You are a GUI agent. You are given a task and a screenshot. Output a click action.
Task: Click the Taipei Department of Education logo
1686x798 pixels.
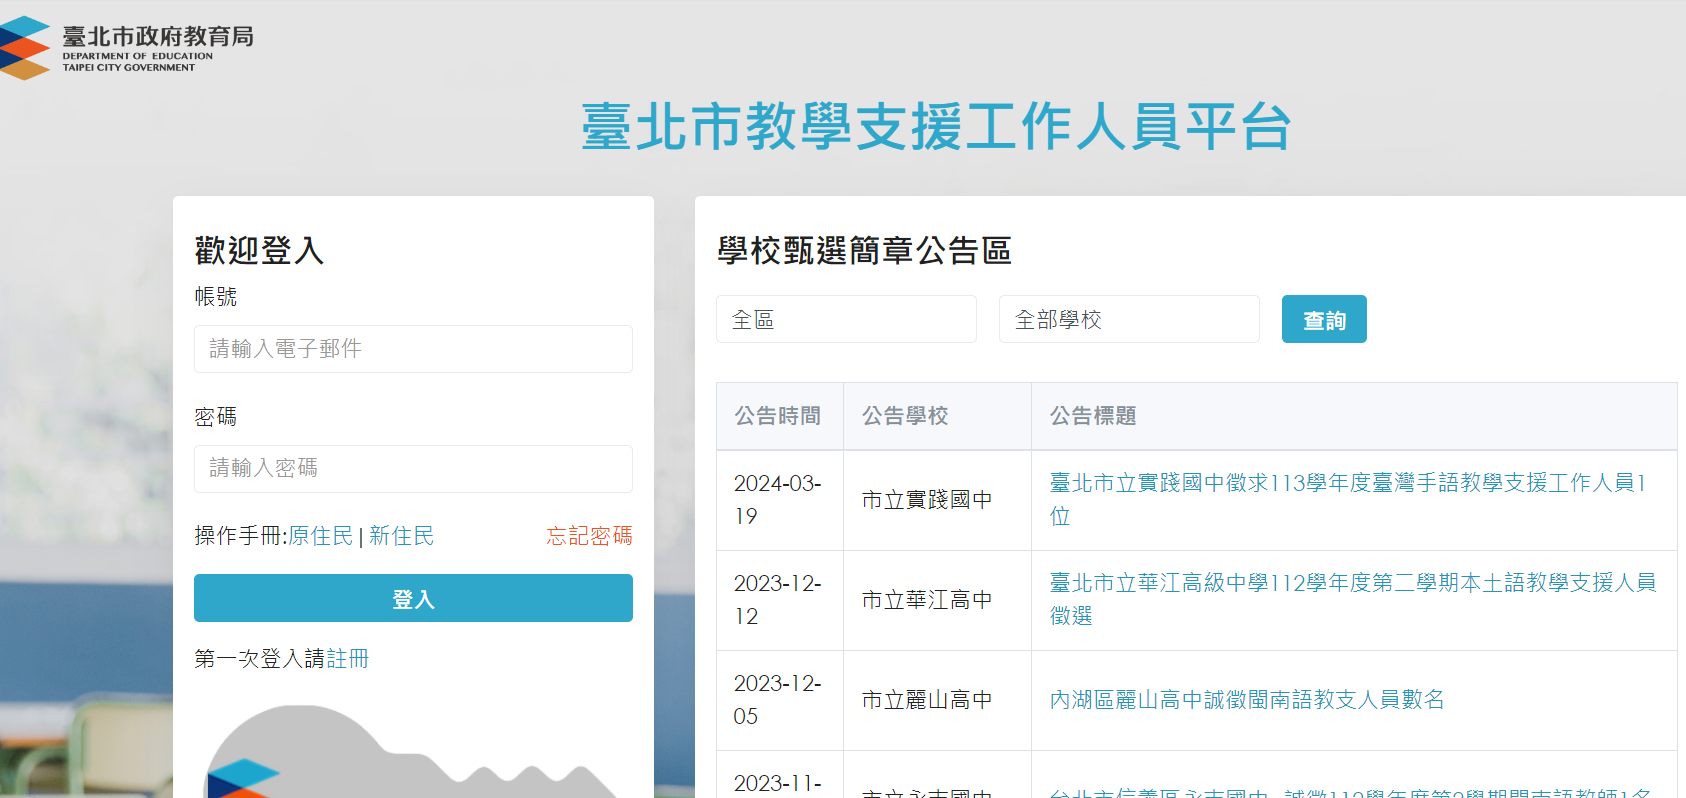(127, 47)
